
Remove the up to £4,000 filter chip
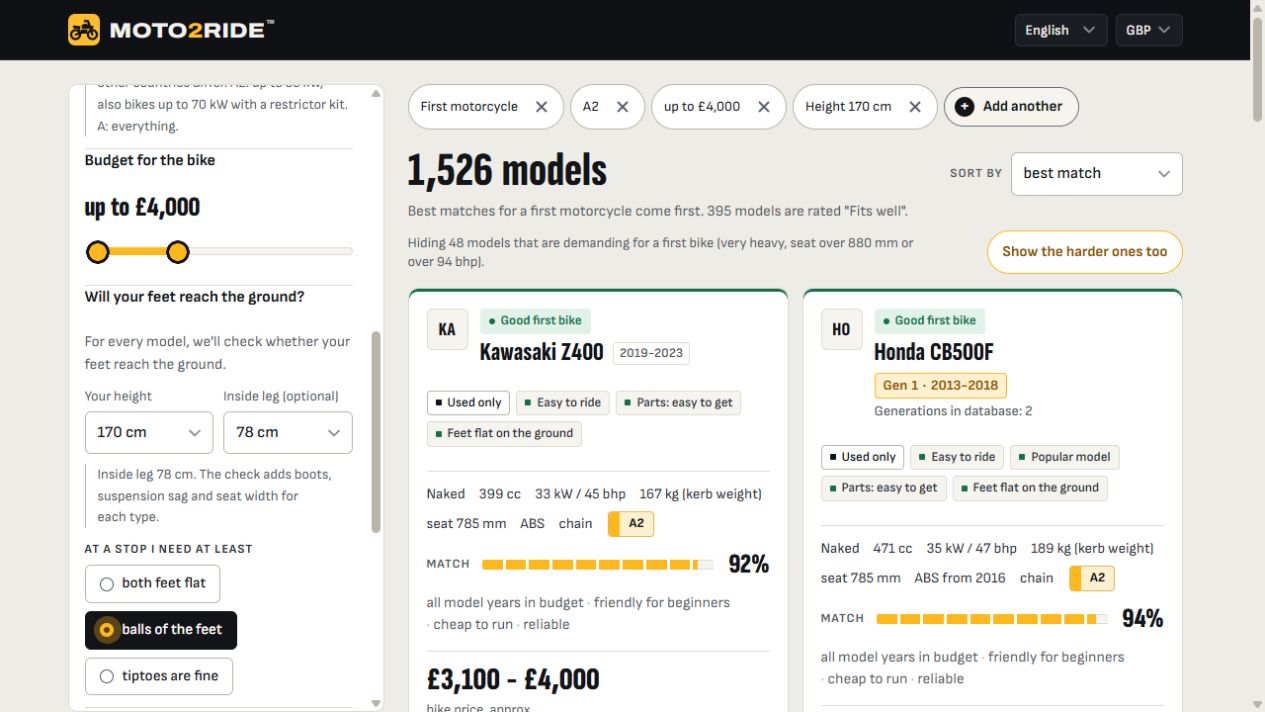(x=764, y=107)
